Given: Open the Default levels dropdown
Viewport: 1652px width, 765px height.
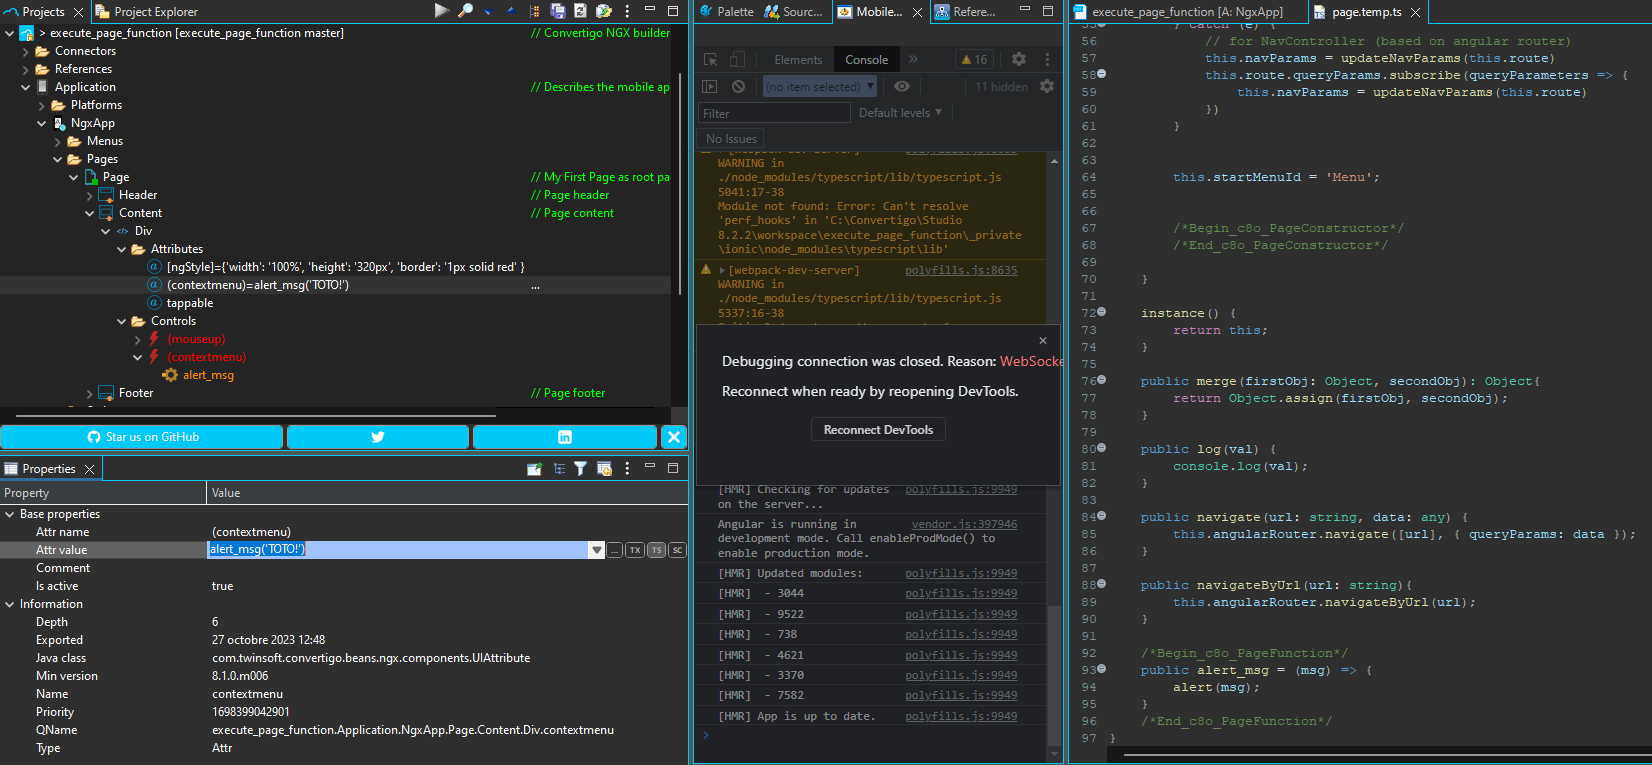Looking at the screenshot, I should click(x=900, y=113).
